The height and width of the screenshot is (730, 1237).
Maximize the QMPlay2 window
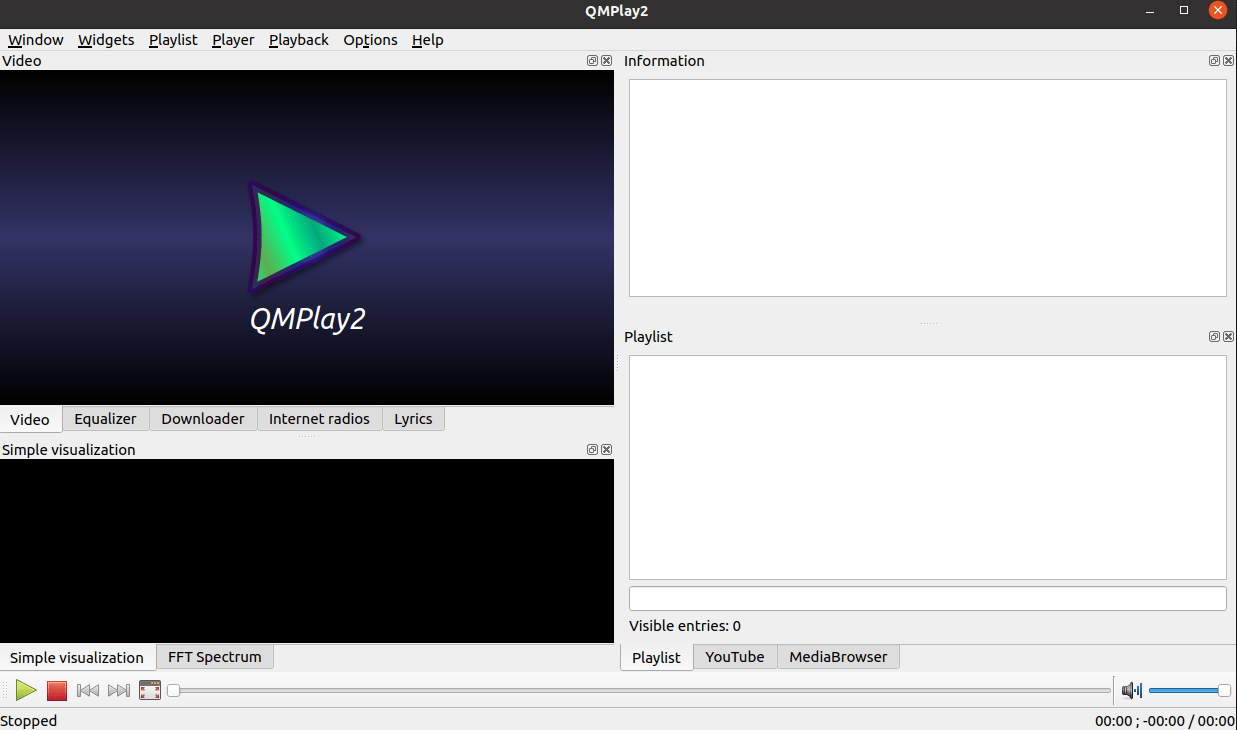(x=1184, y=11)
